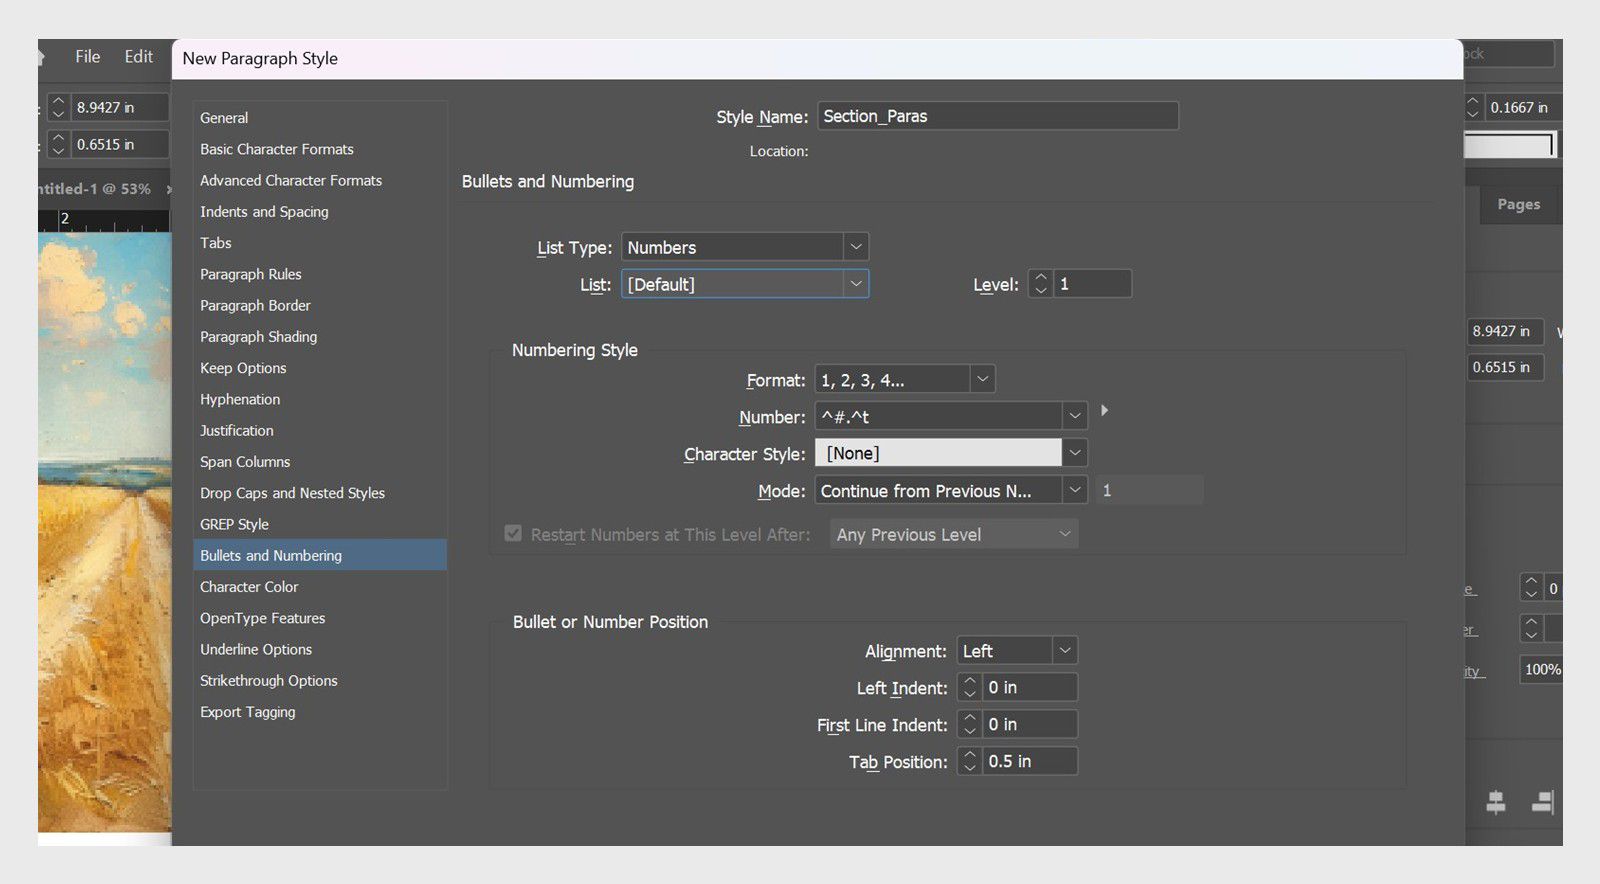Click the Style Name text field

coord(997,116)
